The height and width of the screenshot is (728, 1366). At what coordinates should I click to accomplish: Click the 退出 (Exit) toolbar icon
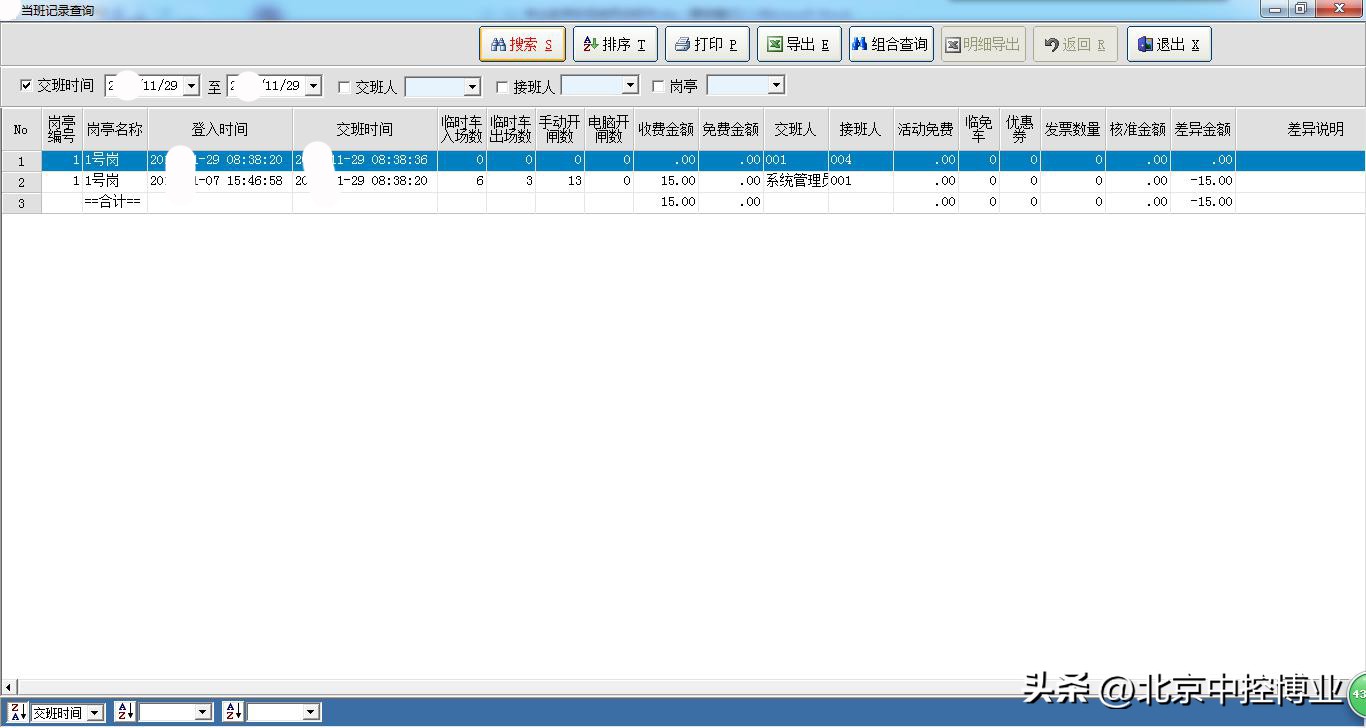(1146, 43)
